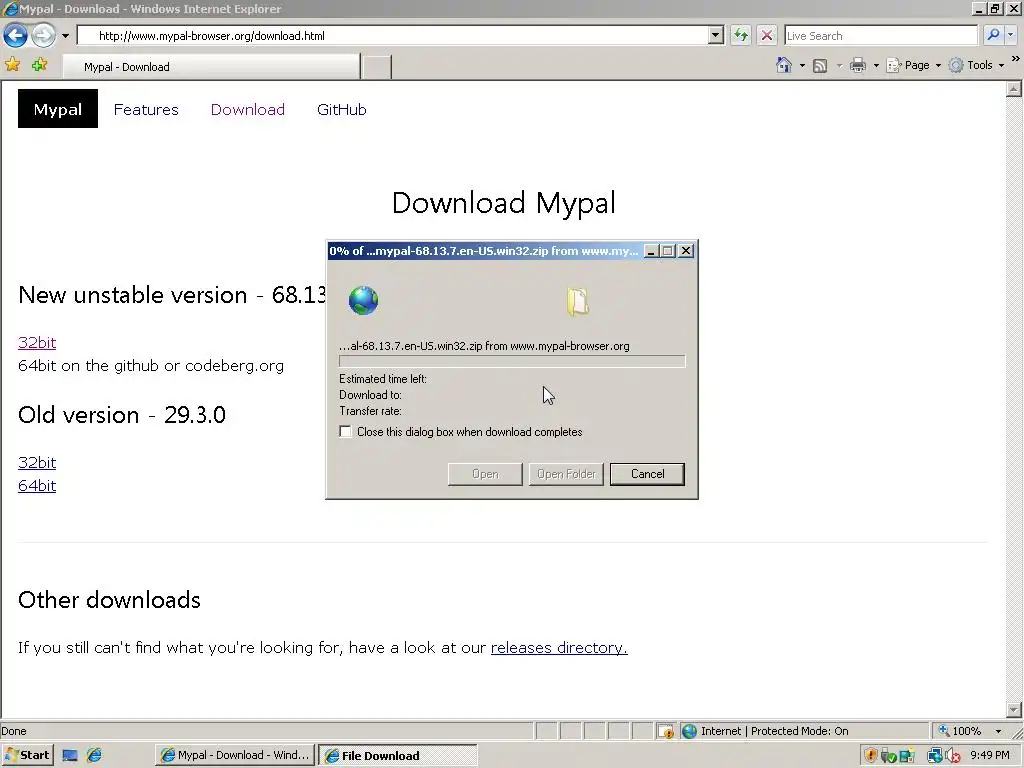This screenshot has width=1024, height=768.
Task: Click Safely Remove Hardware tray icon
Action: click(x=888, y=756)
